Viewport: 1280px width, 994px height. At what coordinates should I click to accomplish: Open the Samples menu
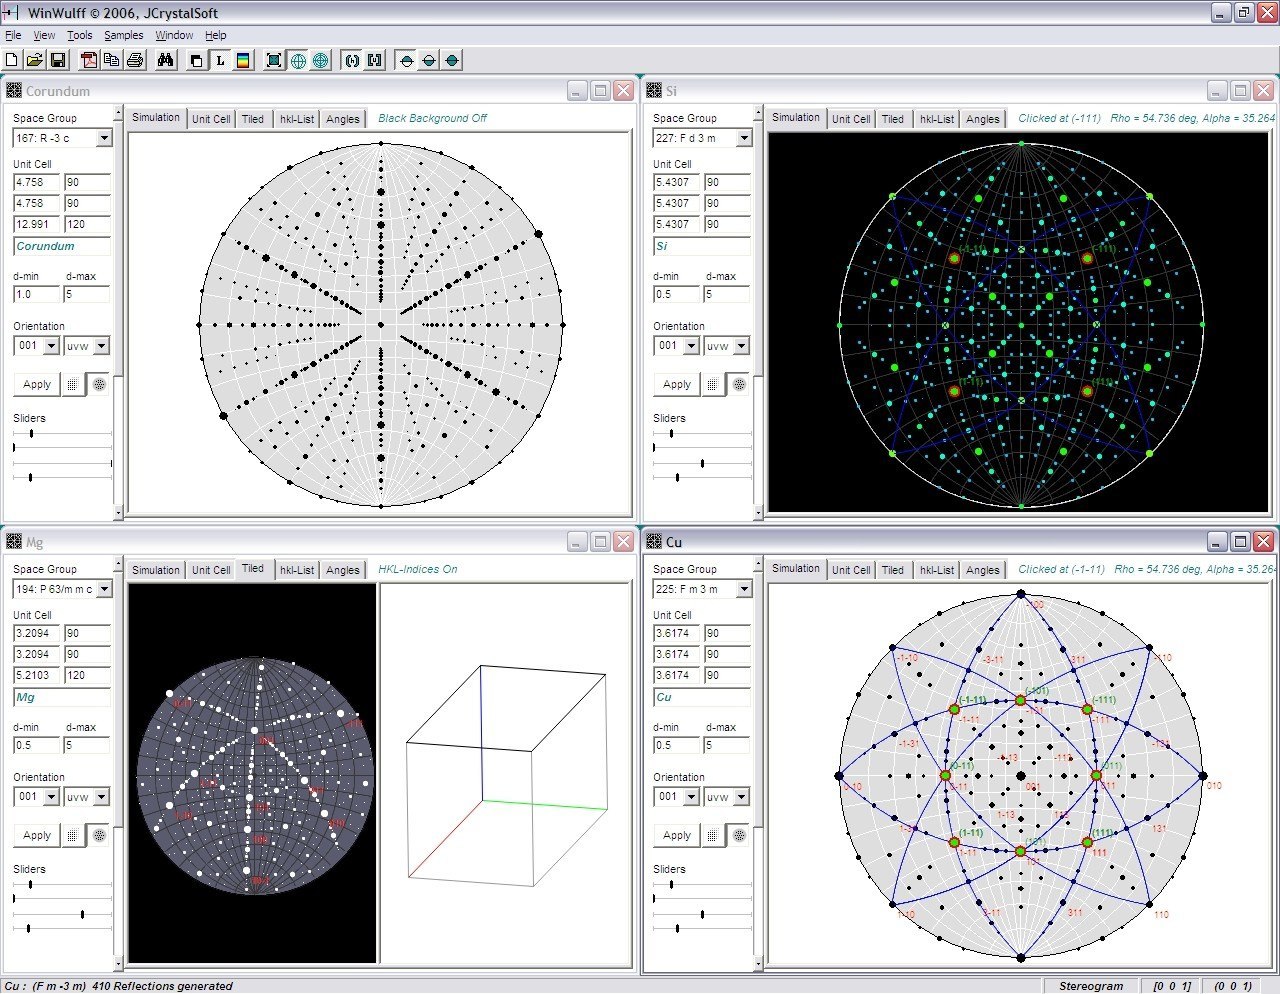(x=124, y=35)
